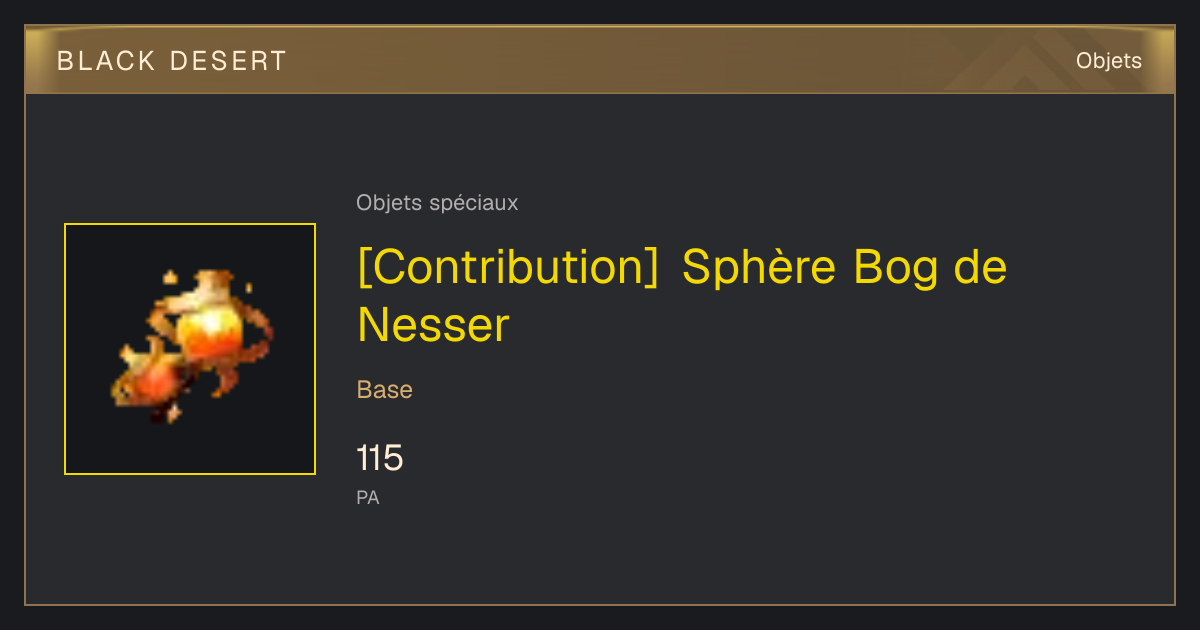Click the PA stat label
Screen dimensions: 1200x630
click(368, 497)
